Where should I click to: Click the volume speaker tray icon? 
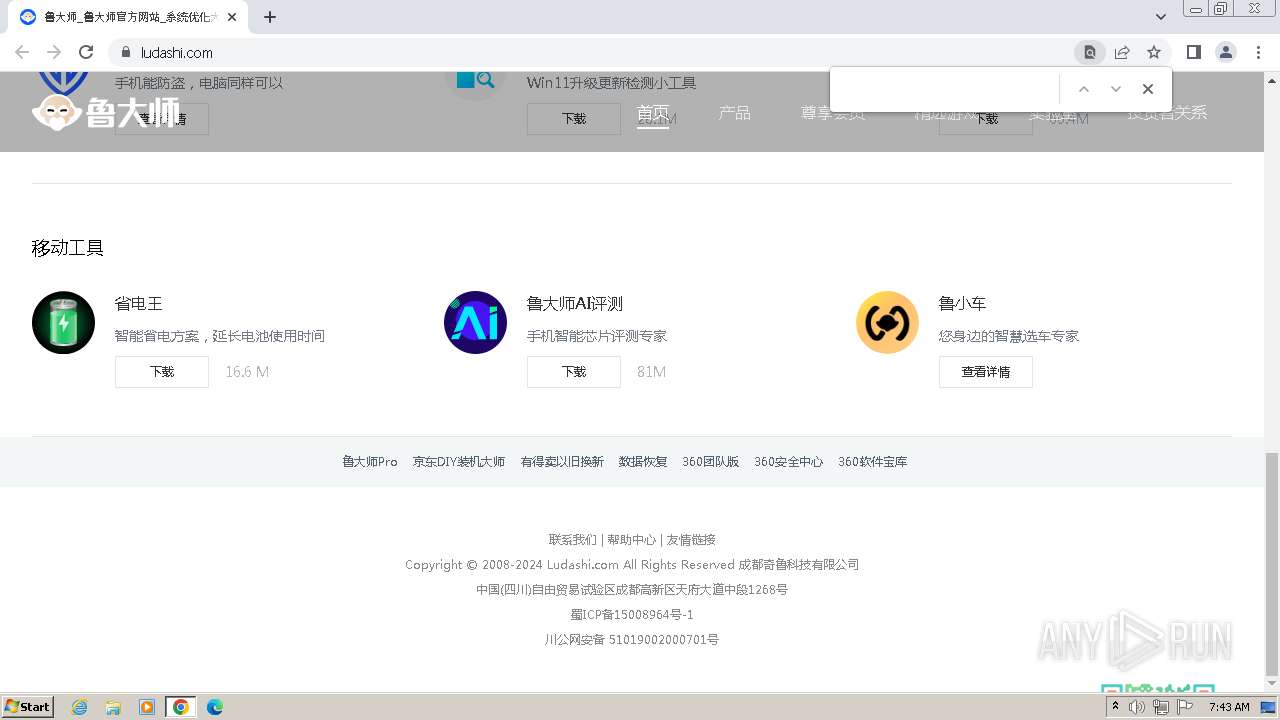pos(1137,707)
